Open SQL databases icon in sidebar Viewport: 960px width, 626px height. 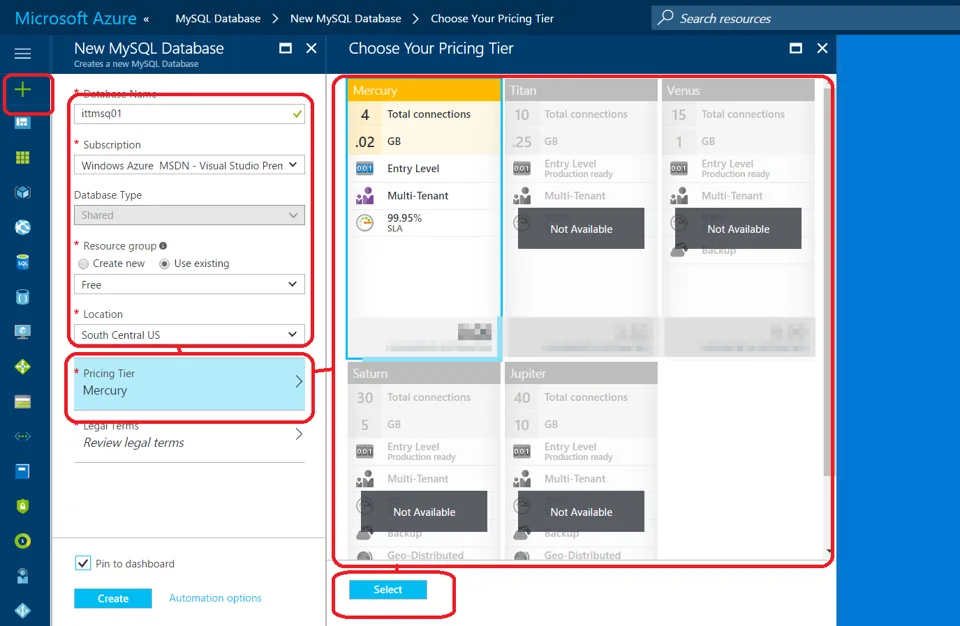(23, 262)
